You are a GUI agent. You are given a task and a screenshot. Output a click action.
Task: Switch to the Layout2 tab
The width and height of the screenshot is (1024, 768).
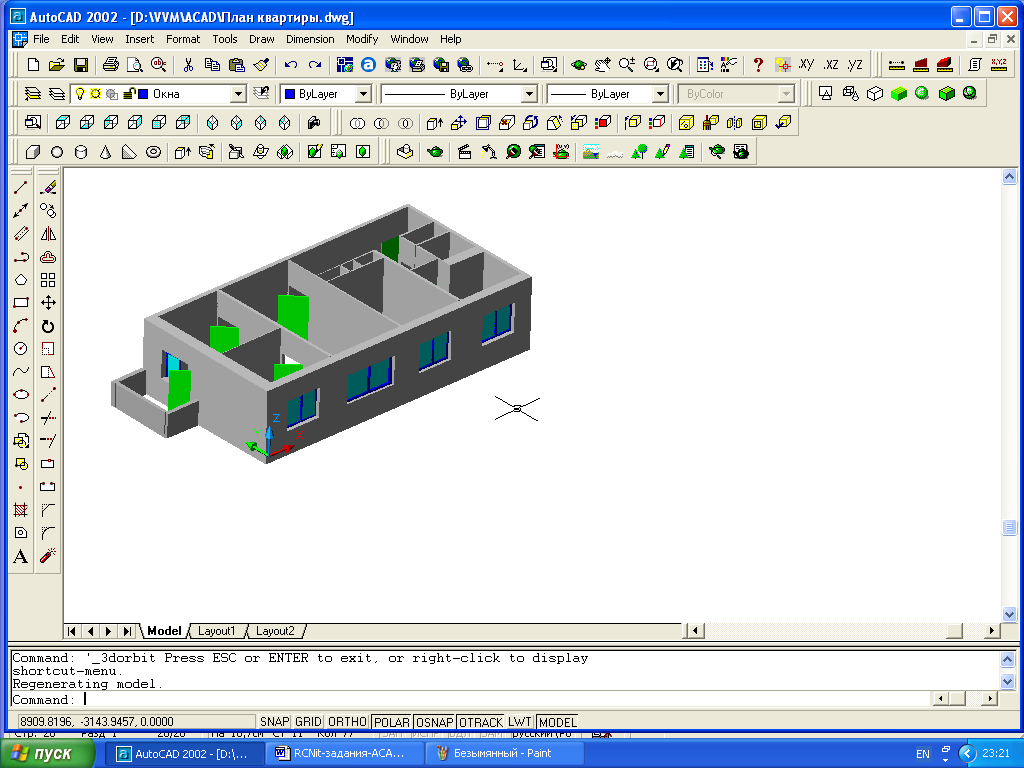click(x=275, y=631)
